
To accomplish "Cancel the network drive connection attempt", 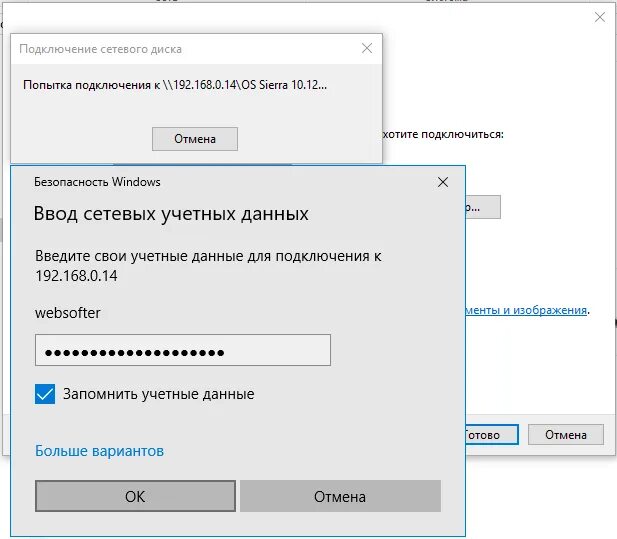I will point(195,139).
